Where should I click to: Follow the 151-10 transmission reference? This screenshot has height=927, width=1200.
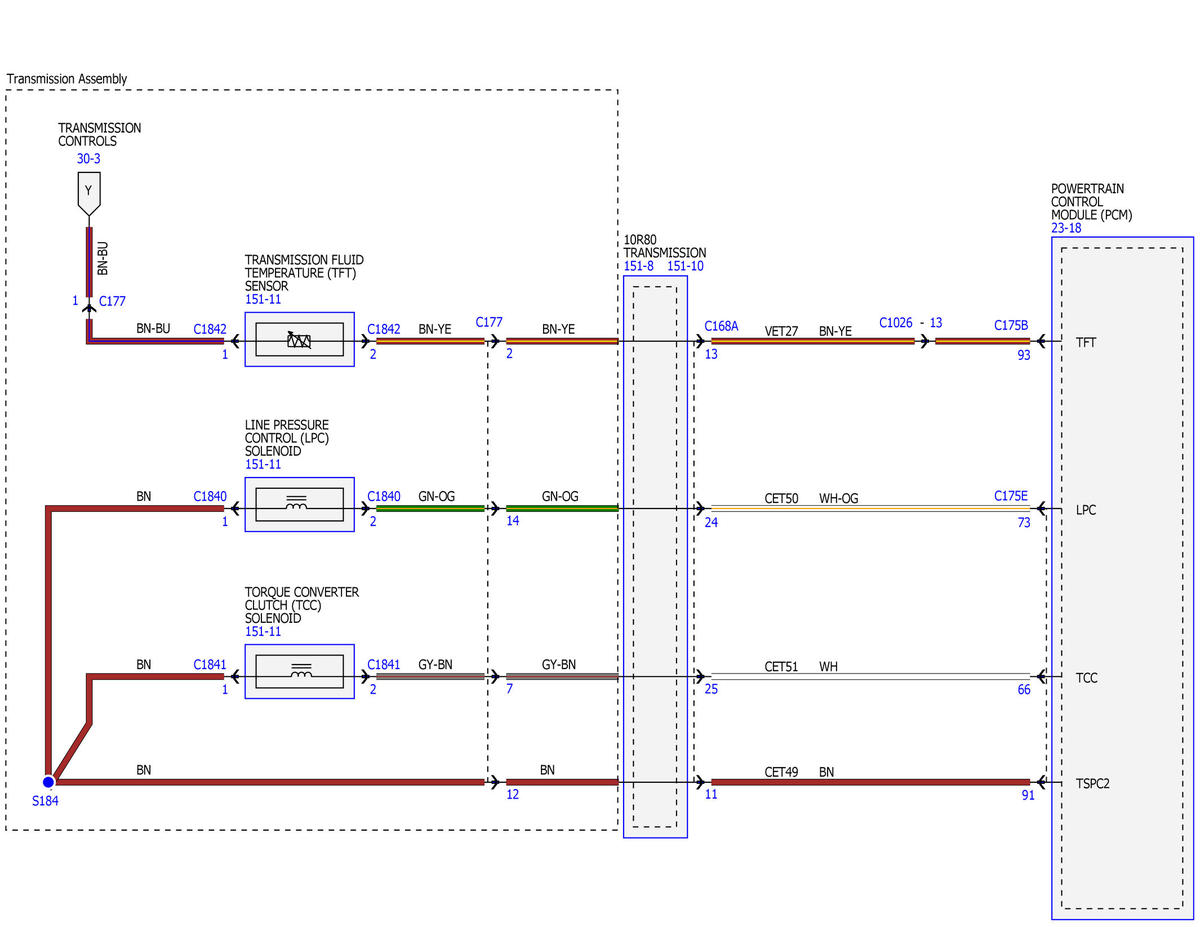point(685,266)
